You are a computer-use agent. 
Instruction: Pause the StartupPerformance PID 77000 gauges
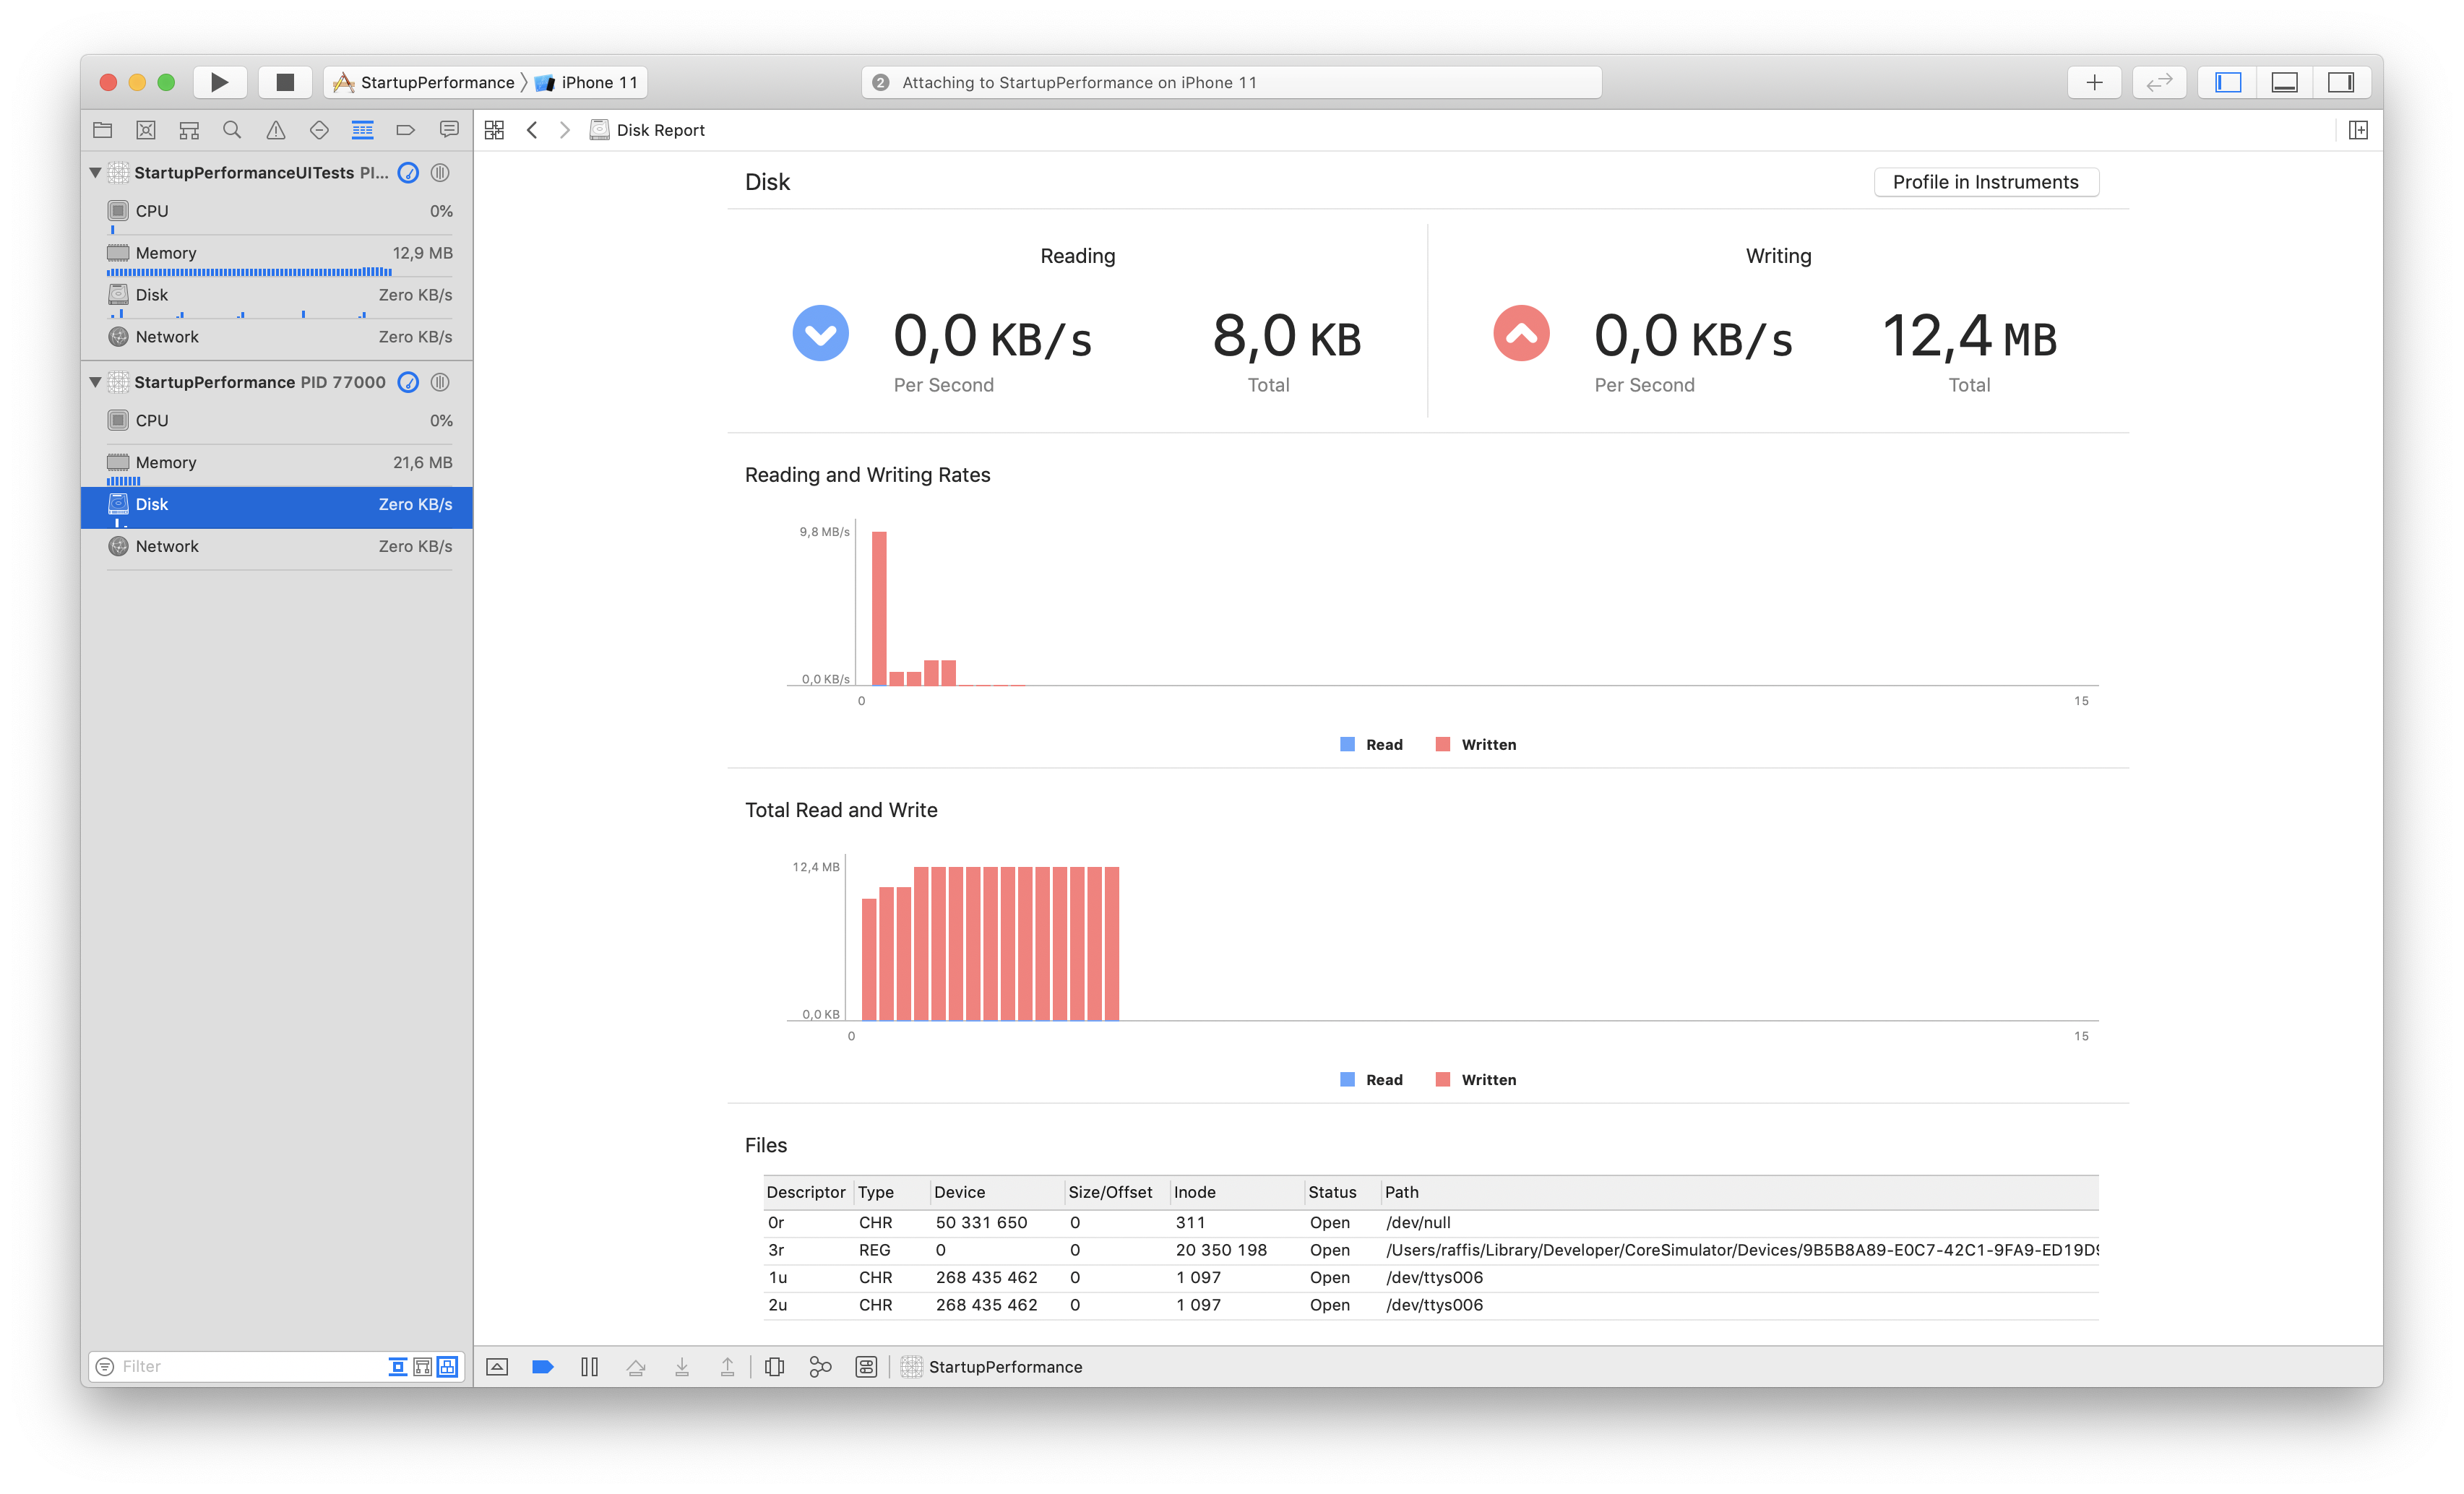pyautogui.click(x=440, y=382)
